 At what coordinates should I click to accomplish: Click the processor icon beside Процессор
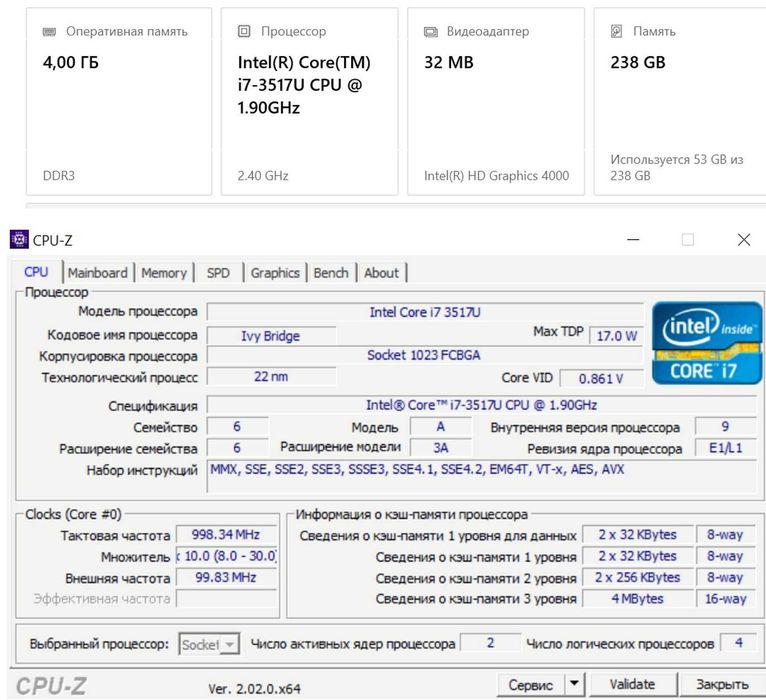pos(244,31)
